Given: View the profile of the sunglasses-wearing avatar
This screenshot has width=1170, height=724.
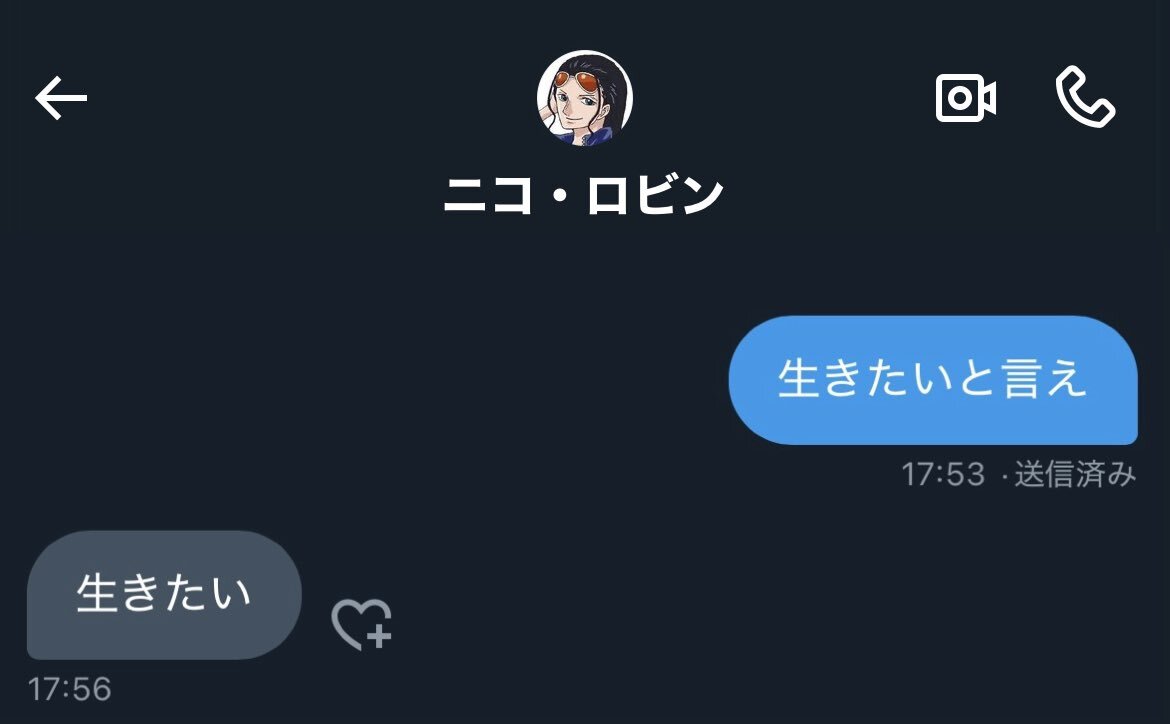Looking at the screenshot, I should 584,98.
